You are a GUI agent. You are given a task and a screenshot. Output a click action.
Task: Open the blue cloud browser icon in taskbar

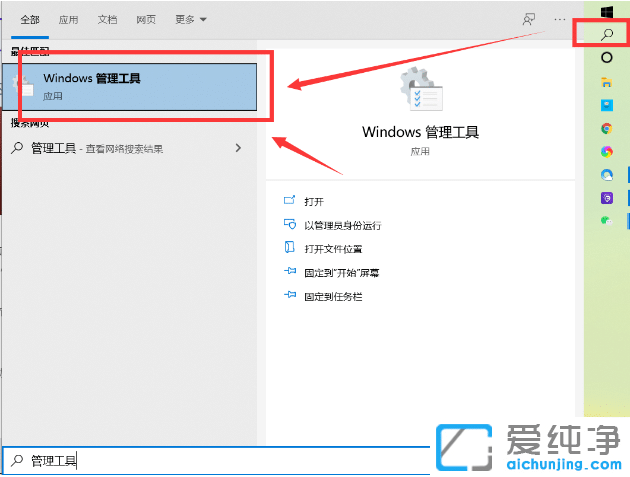click(607, 175)
